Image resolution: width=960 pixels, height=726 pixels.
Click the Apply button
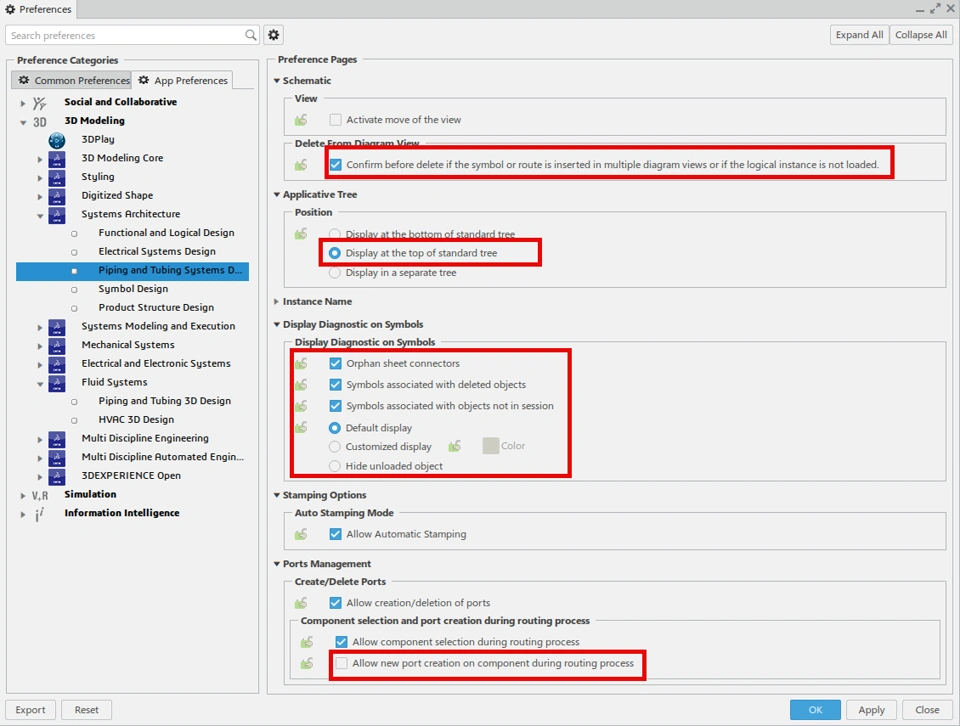pos(871,710)
